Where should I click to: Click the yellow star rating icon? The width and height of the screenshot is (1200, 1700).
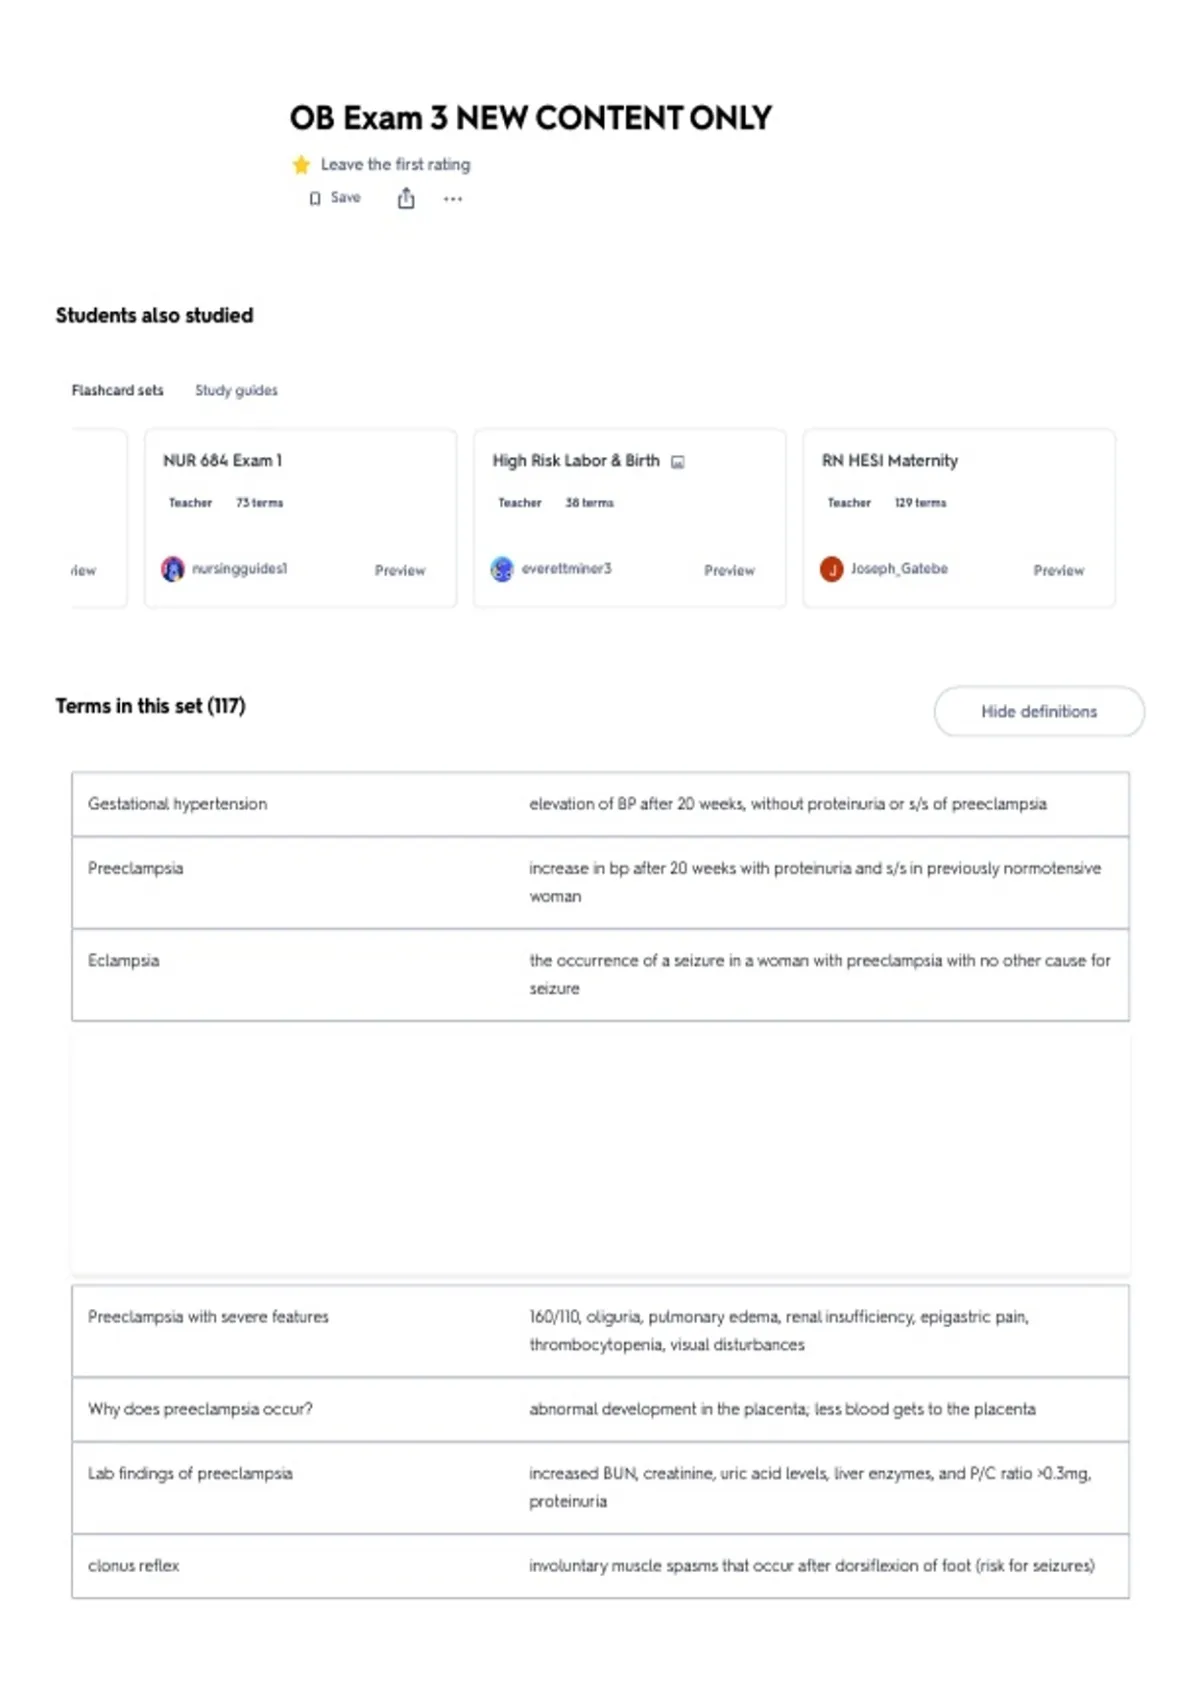301,165
